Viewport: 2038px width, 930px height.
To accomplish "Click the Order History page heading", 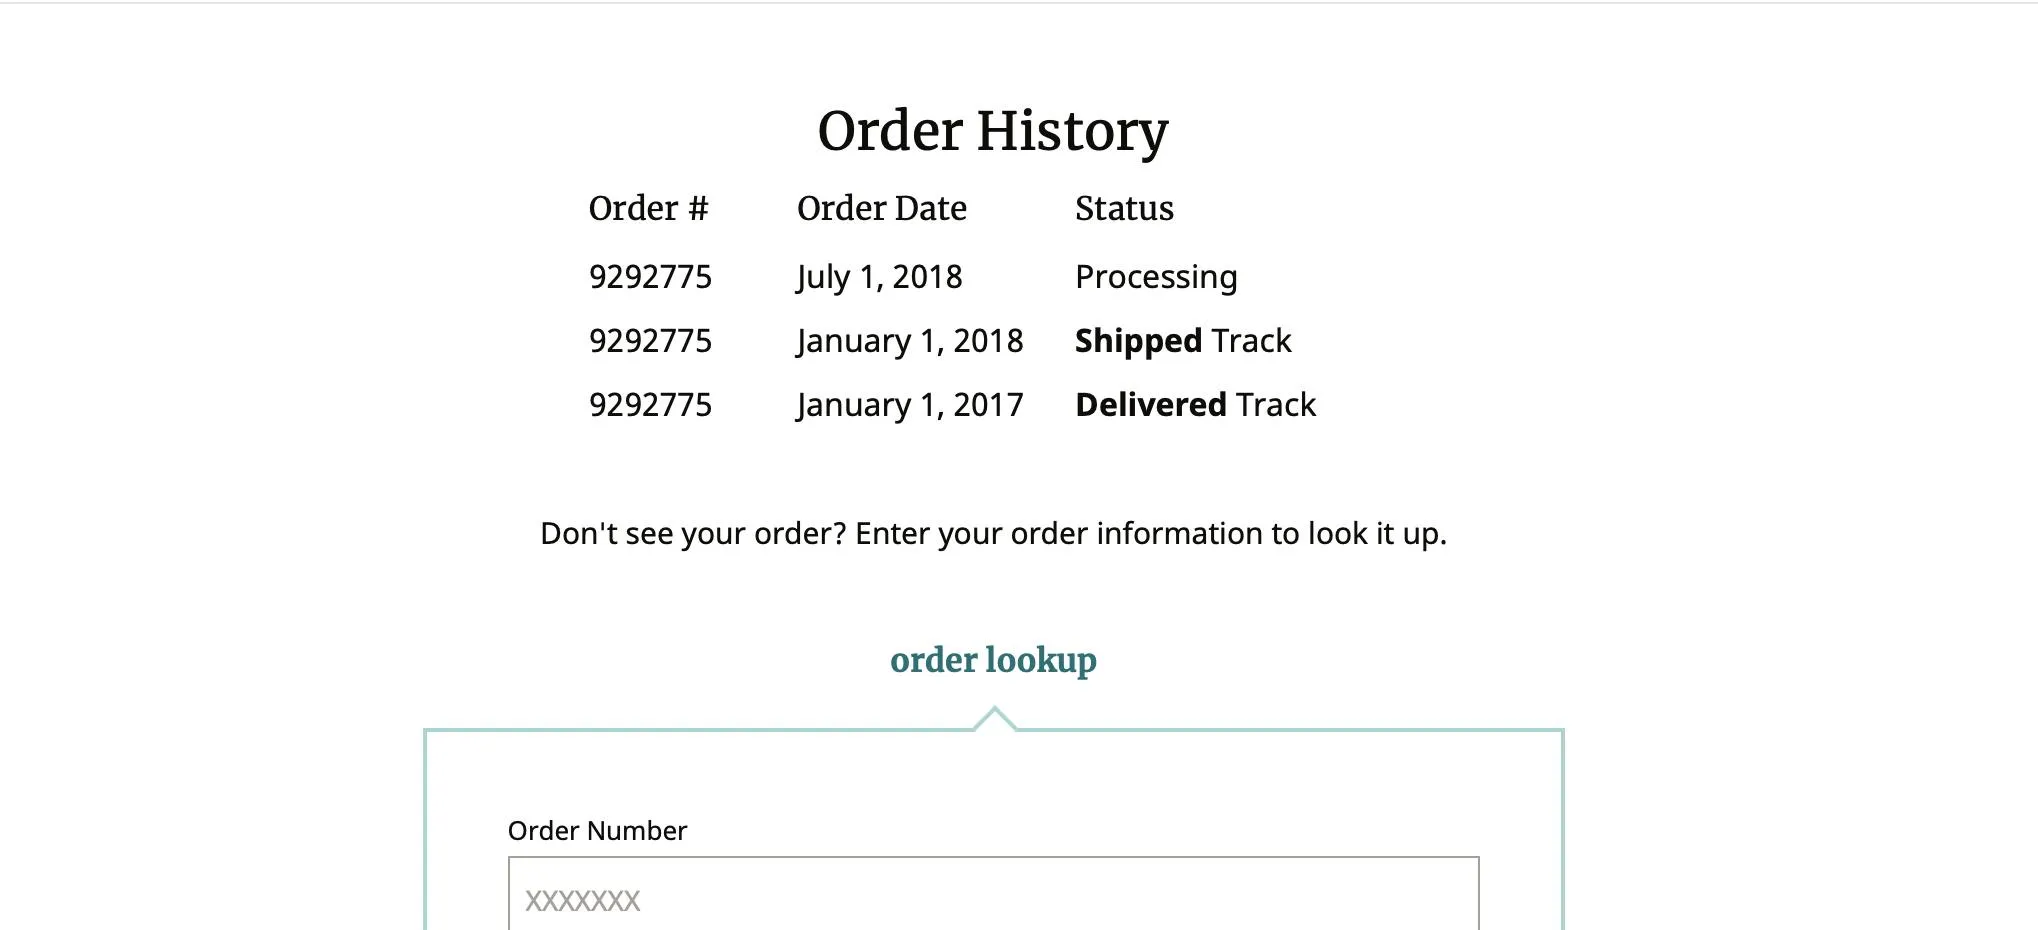I will pyautogui.click(x=993, y=131).
